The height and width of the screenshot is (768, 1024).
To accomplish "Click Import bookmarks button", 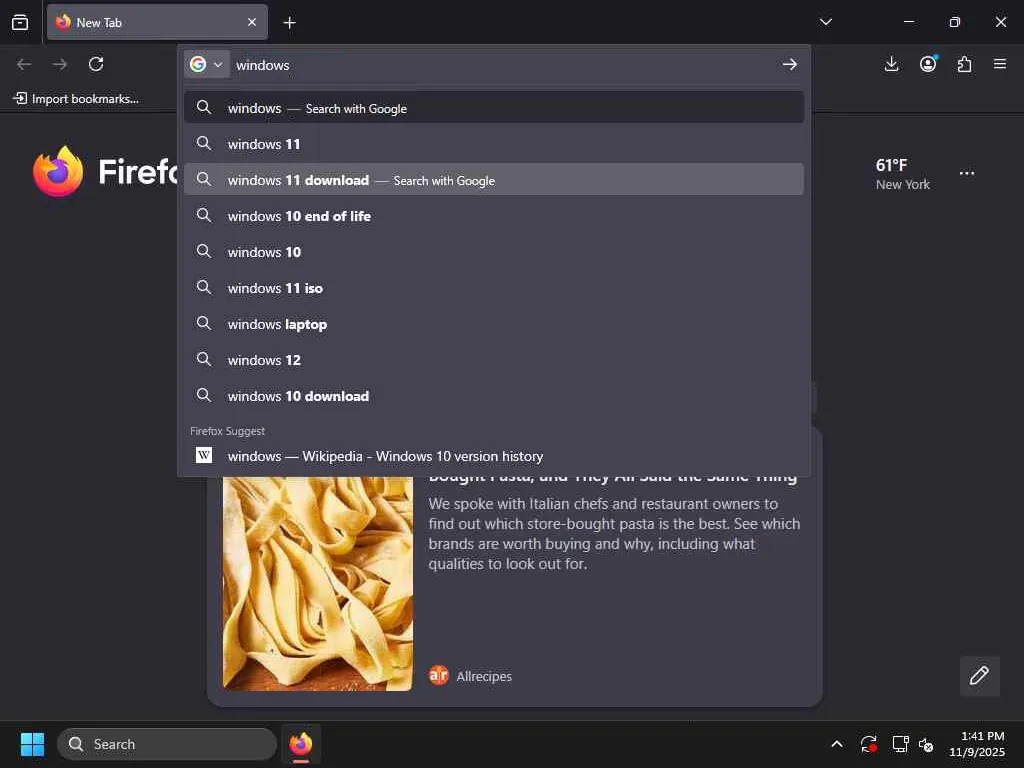I will point(76,99).
